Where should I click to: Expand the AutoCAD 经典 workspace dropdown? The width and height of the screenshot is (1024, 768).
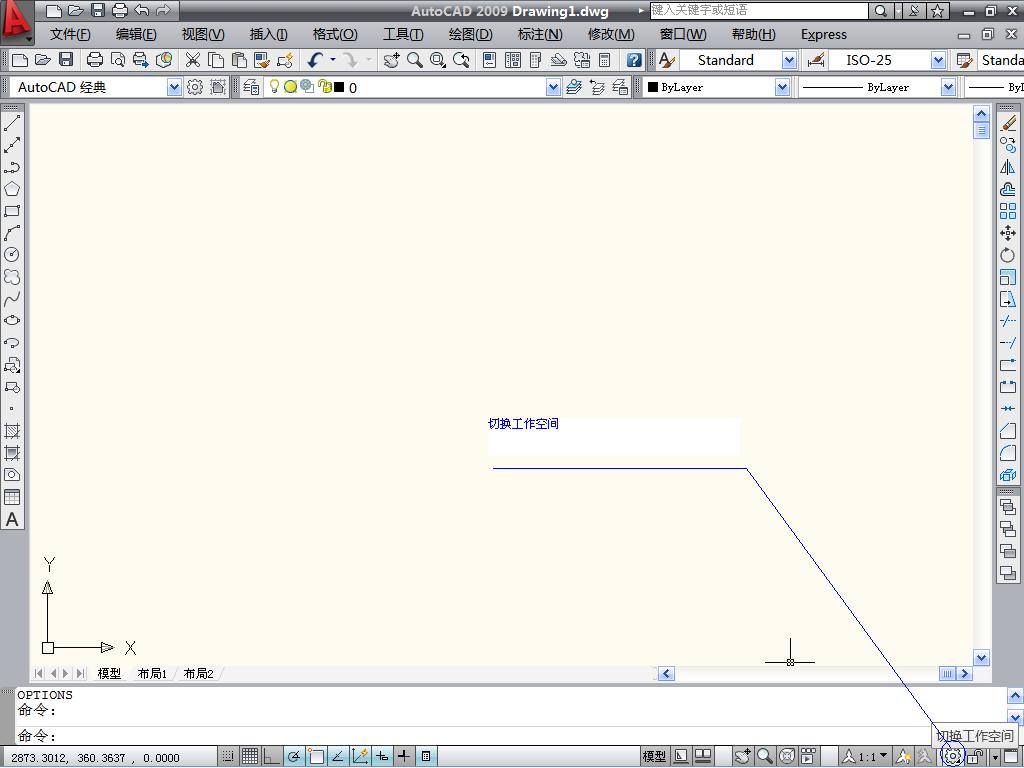(174, 87)
